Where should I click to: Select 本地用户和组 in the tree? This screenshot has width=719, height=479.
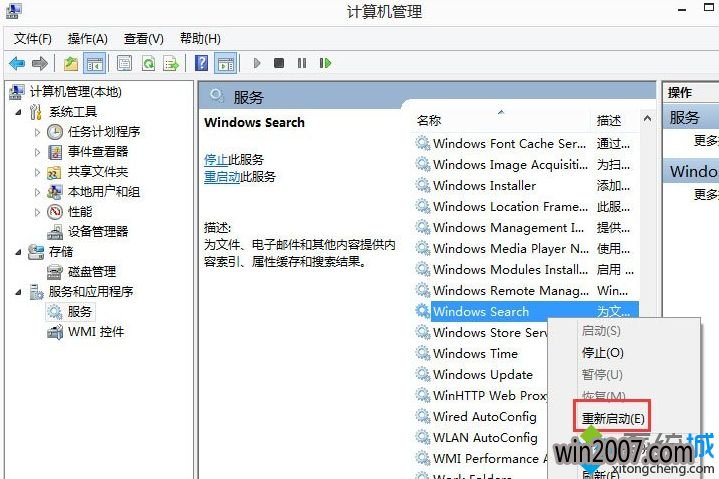104,192
